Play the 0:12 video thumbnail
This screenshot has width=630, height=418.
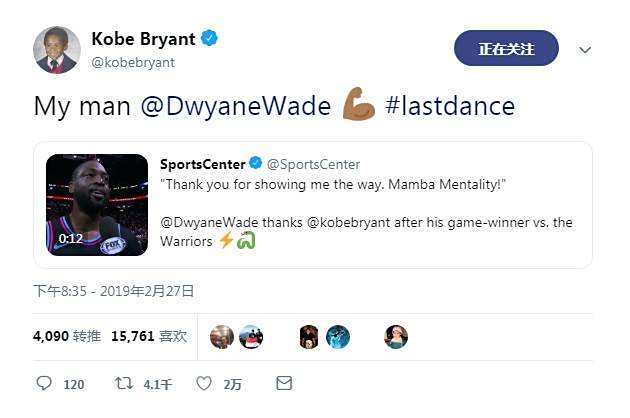pyautogui.click(x=97, y=205)
